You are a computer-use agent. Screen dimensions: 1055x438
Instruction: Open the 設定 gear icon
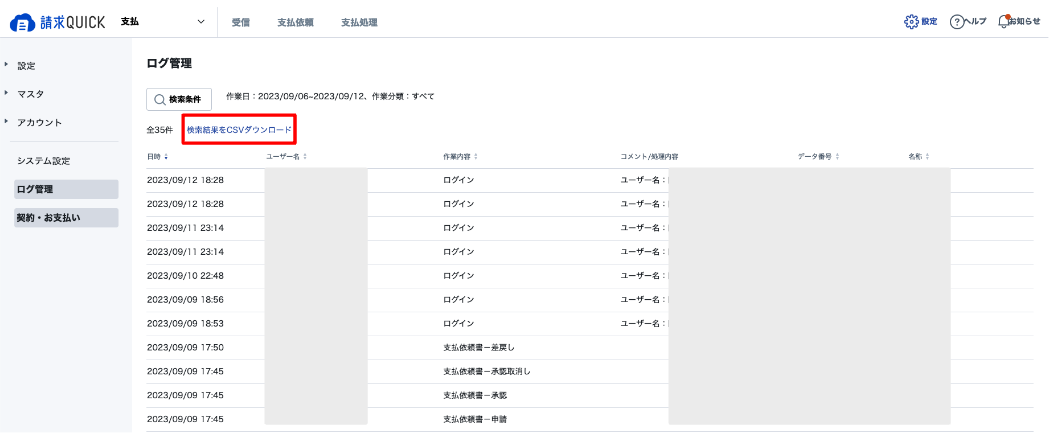pyautogui.click(x=911, y=22)
